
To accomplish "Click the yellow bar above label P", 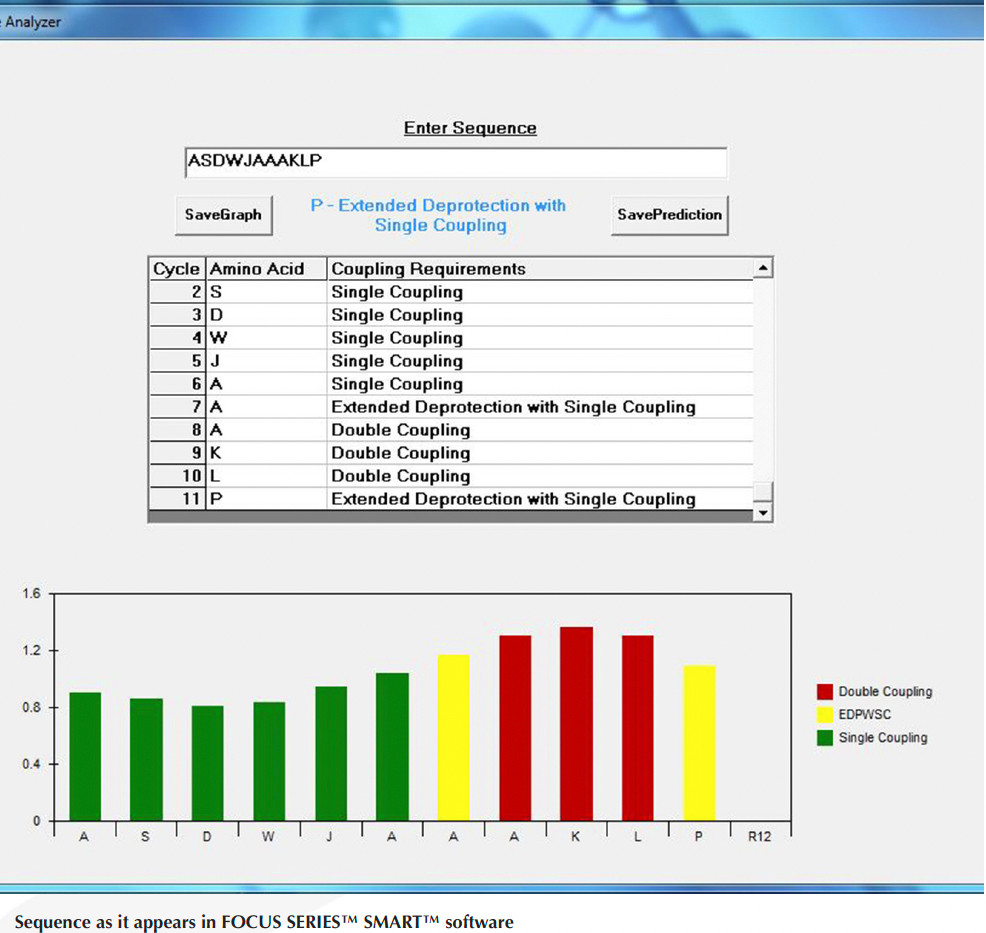I will [x=699, y=743].
